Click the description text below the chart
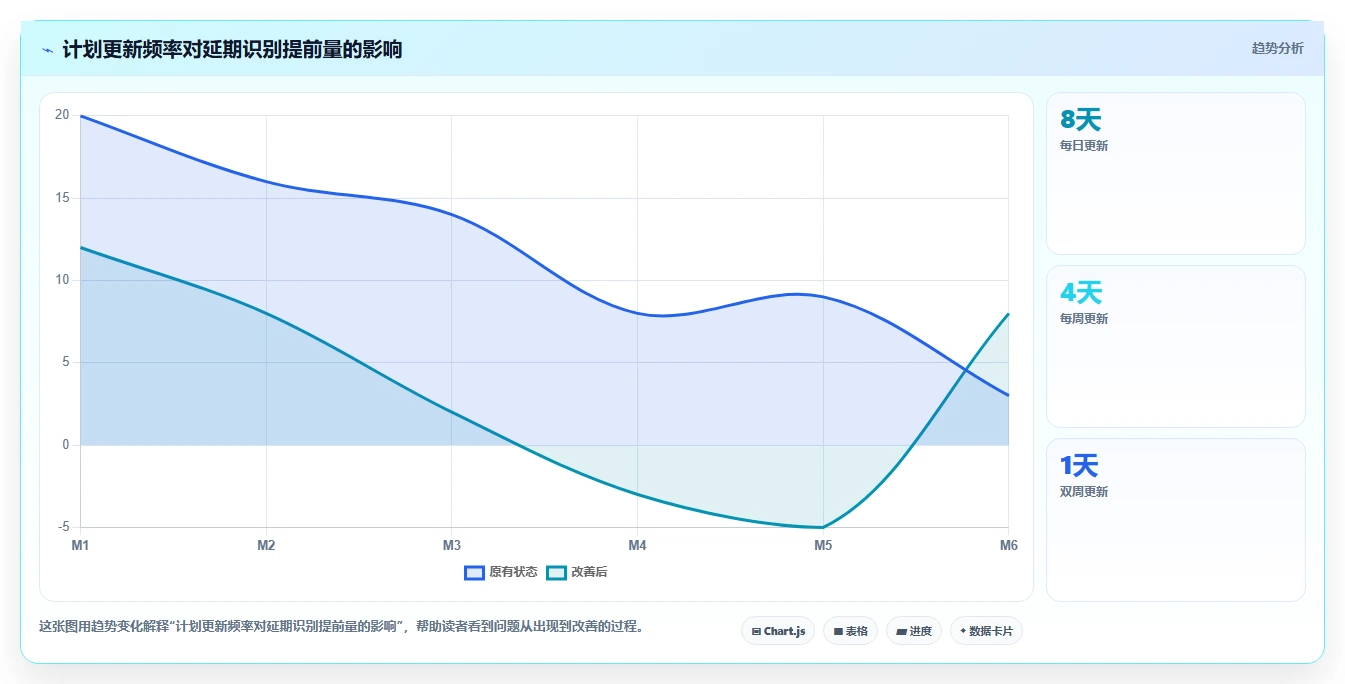This screenshot has width=1345, height=684. (x=341, y=627)
